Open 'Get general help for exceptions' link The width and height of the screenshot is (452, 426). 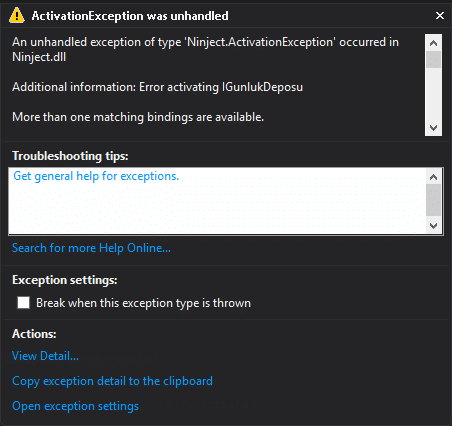coord(96,176)
